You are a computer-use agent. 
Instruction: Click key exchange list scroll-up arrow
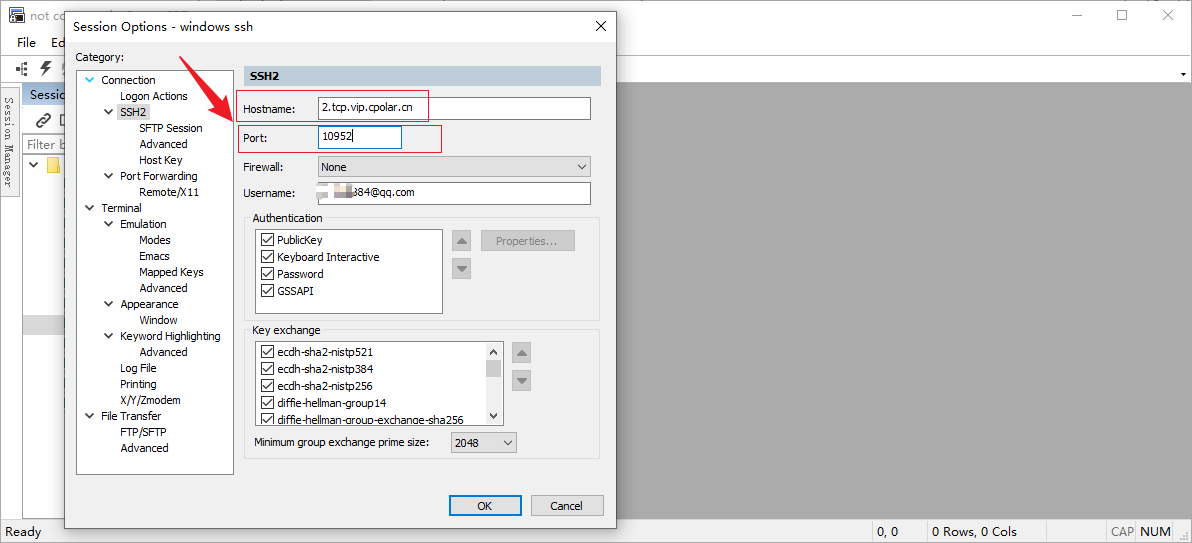[493, 352]
